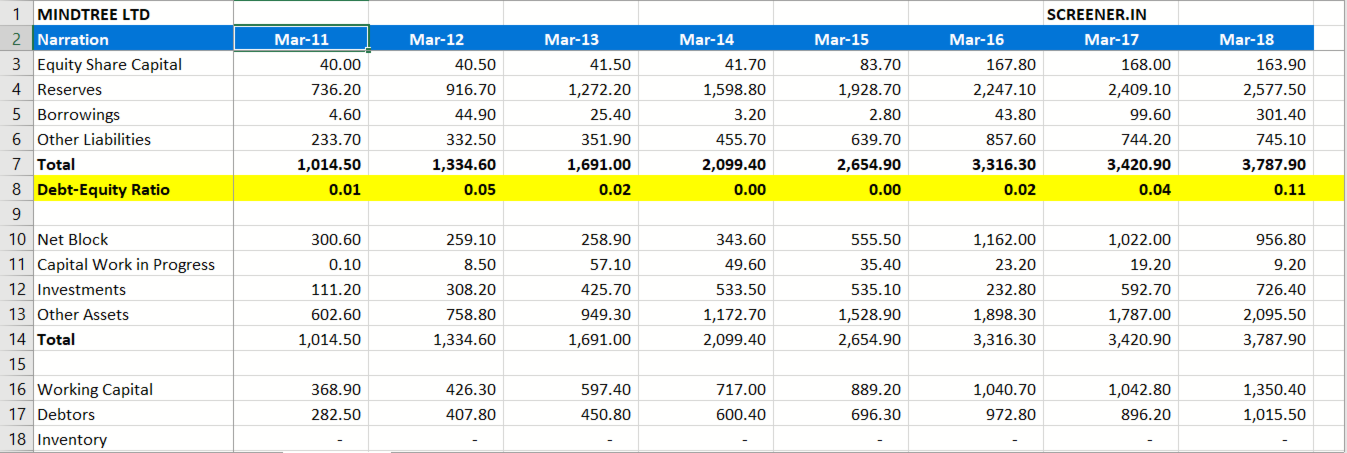The width and height of the screenshot is (1347, 453).
Task: Click Borrowings value 301.40
Action: pos(1281,114)
